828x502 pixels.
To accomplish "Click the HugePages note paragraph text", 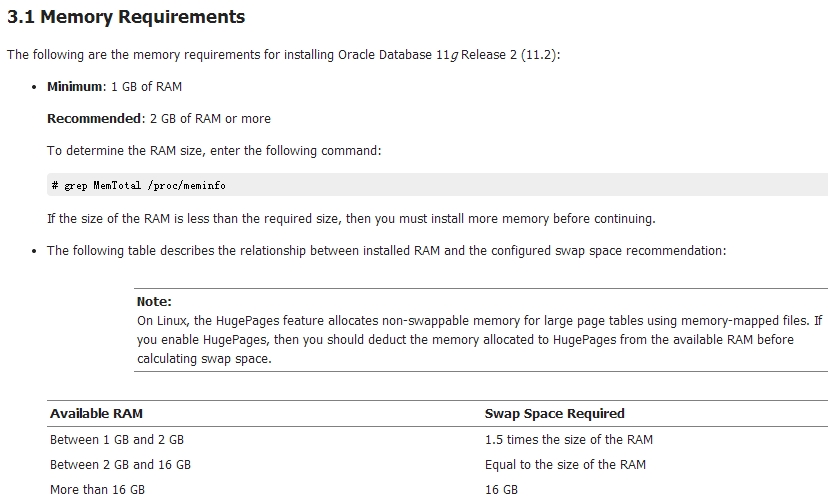I will (479, 340).
